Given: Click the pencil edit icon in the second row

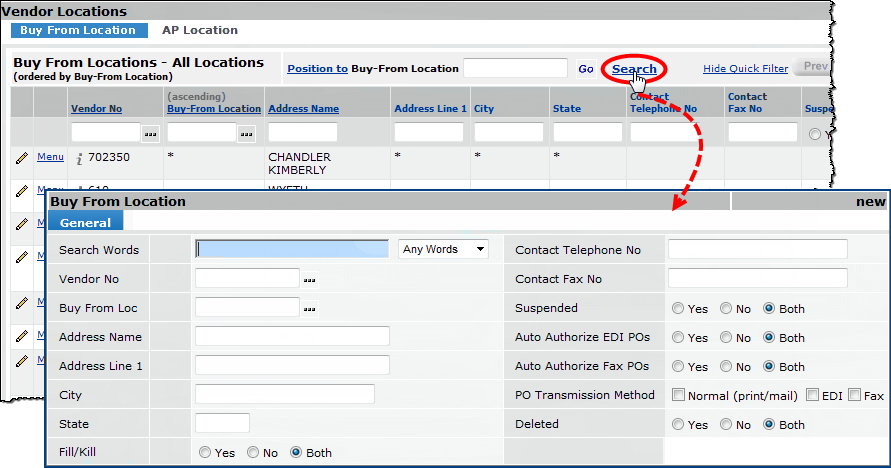Looking at the screenshot, I should point(20,191).
